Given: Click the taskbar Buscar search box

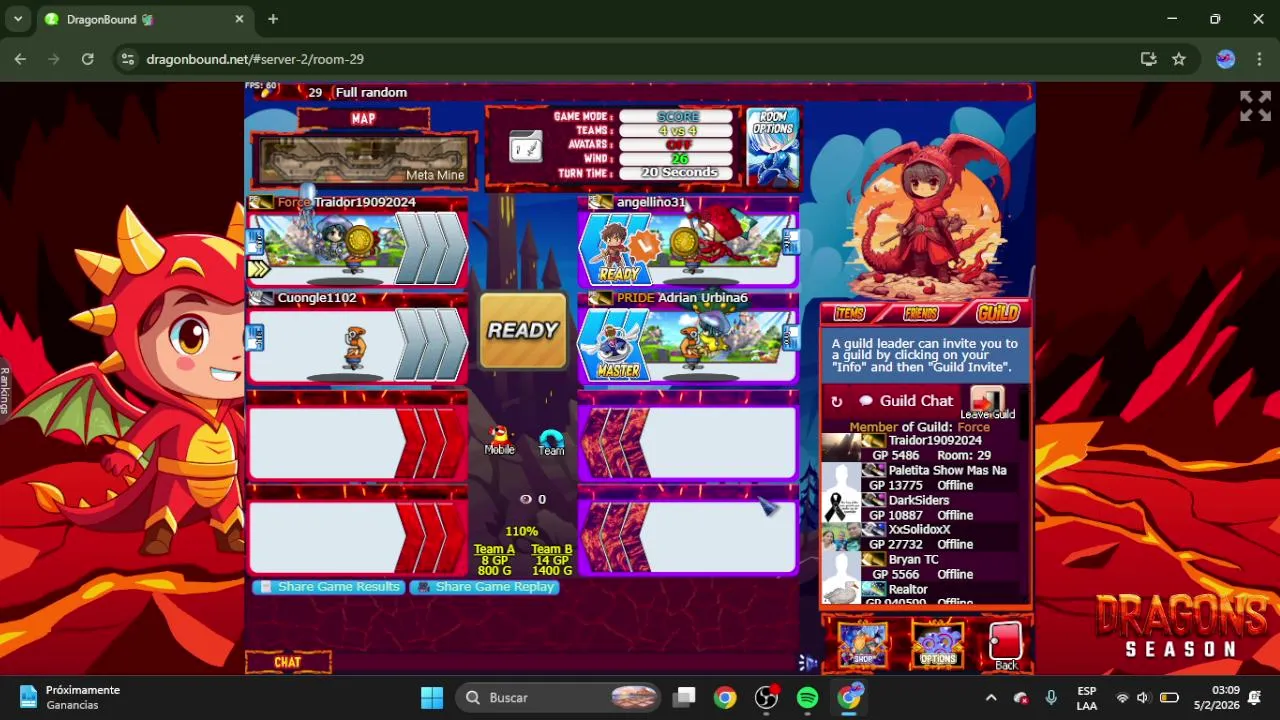Looking at the screenshot, I should point(558,697).
